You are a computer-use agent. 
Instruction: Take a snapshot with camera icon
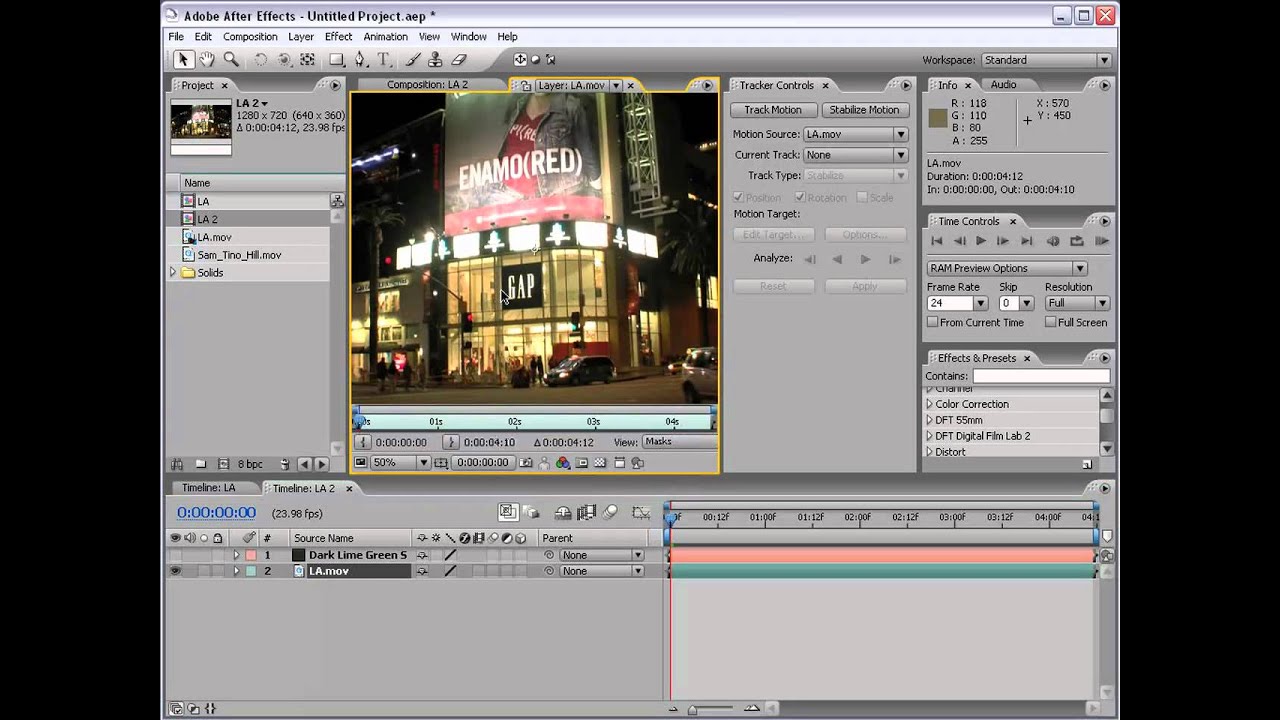(526, 463)
